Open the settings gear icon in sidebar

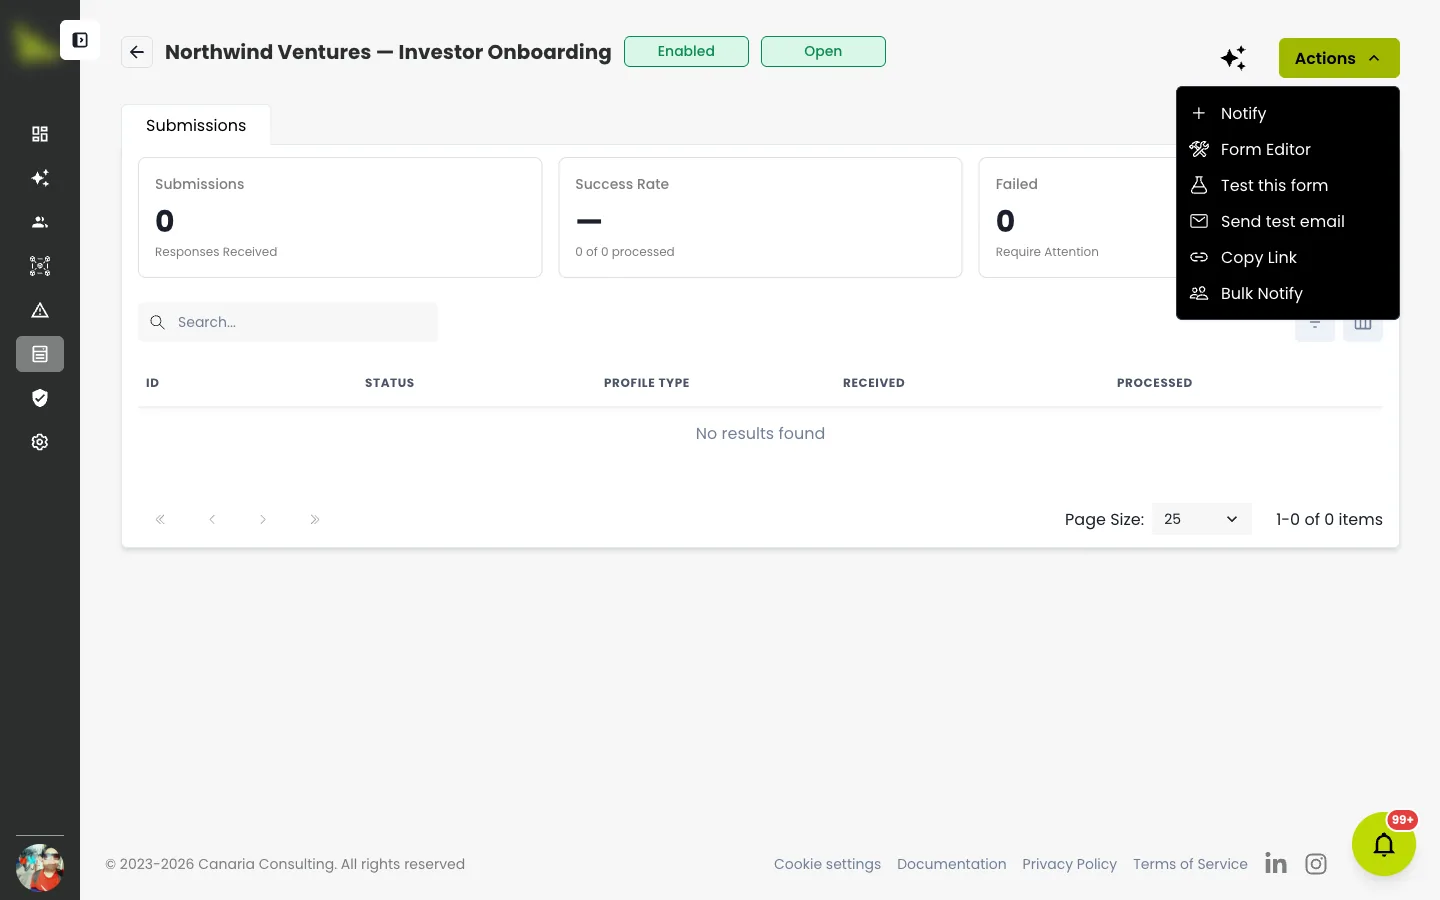pyautogui.click(x=40, y=442)
